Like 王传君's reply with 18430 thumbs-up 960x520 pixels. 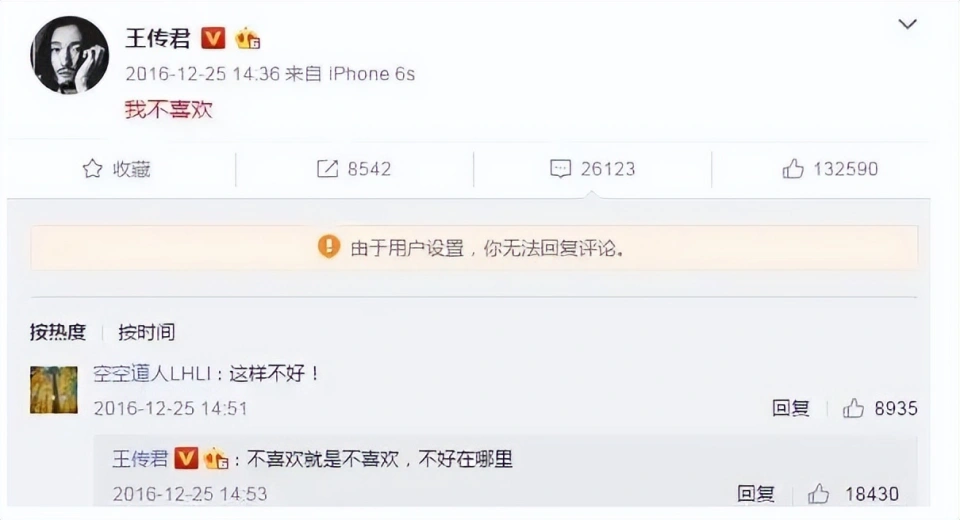click(818, 494)
